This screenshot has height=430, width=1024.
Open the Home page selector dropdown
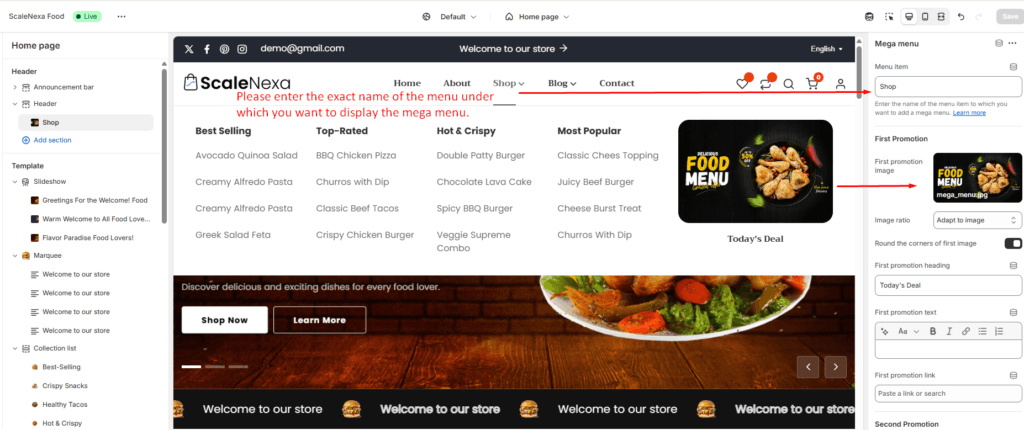pyautogui.click(x=537, y=16)
